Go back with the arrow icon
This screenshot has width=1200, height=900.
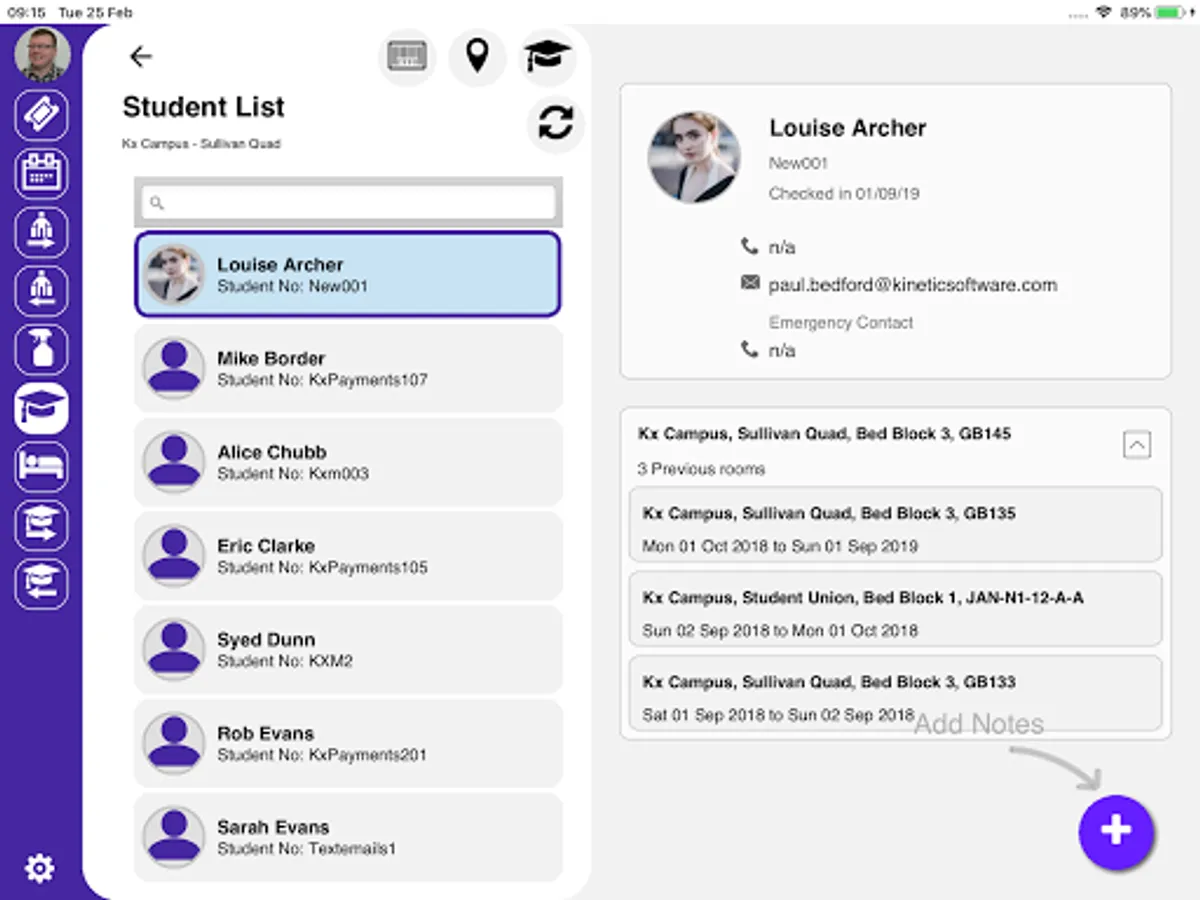pyautogui.click(x=141, y=56)
